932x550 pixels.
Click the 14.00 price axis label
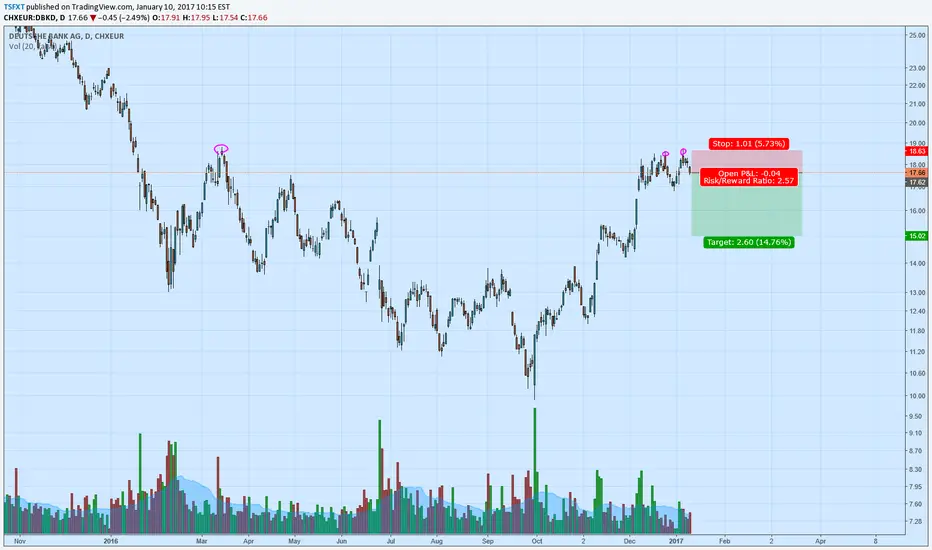pyautogui.click(x=917, y=263)
